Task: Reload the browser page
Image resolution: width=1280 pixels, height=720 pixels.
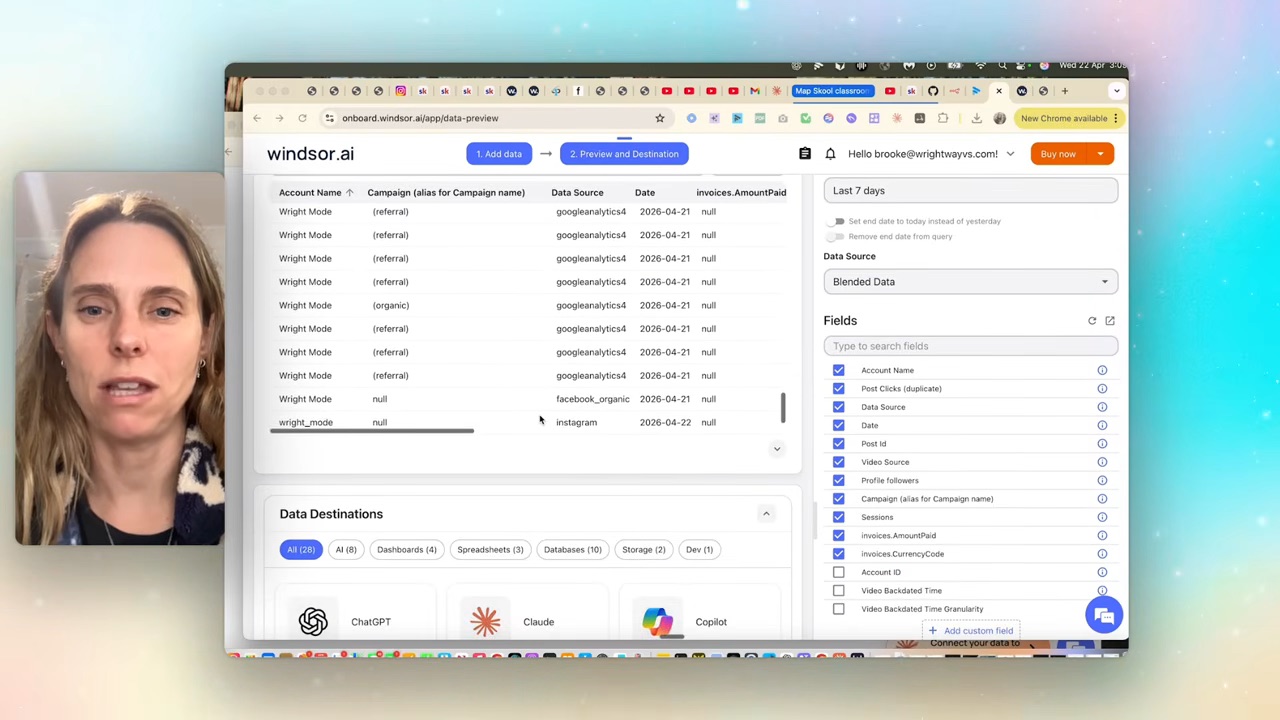Action: (302, 118)
